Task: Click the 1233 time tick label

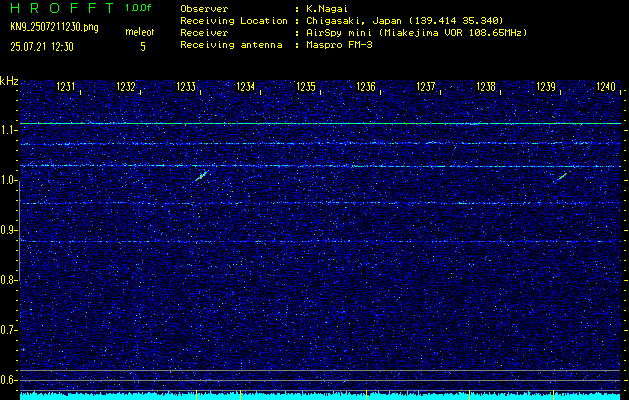Action: (186, 87)
